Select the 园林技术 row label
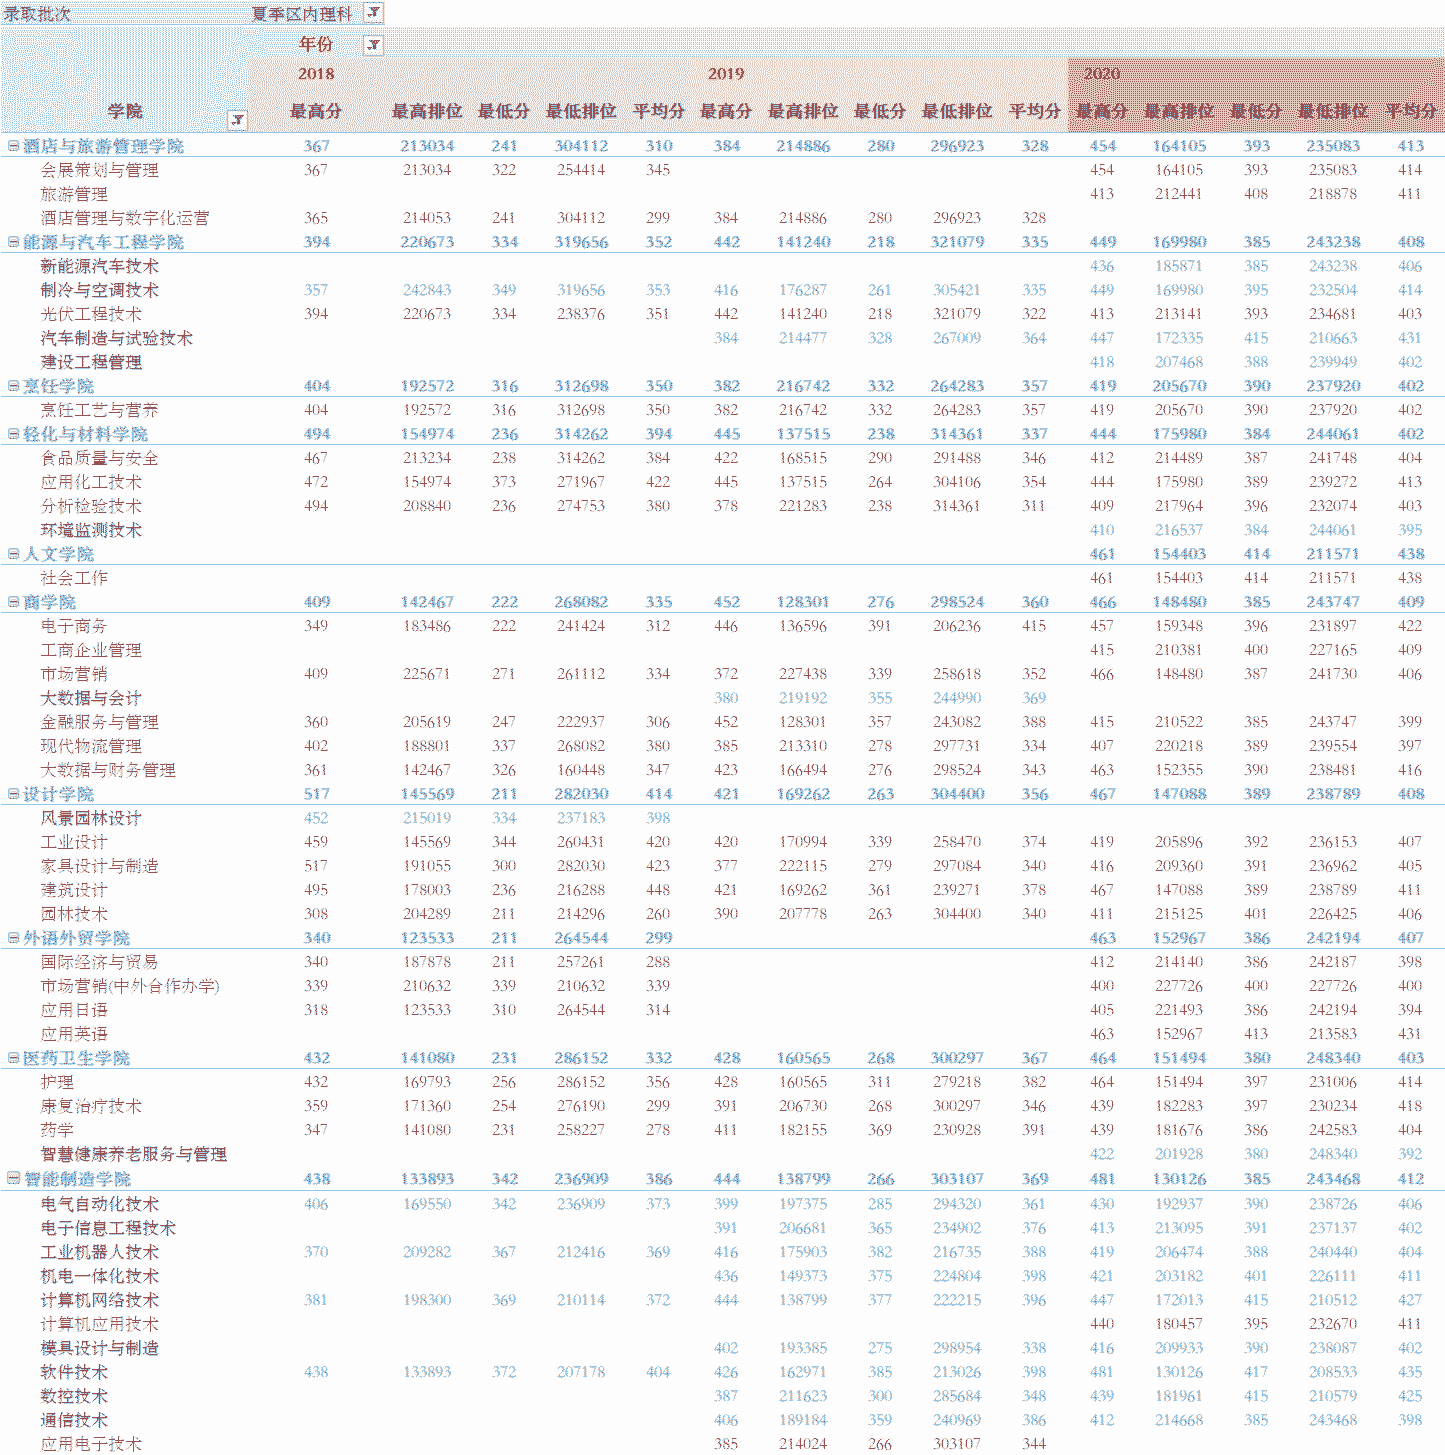The height and width of the screenshot is (1455, 1445). [x=73, y=914]
